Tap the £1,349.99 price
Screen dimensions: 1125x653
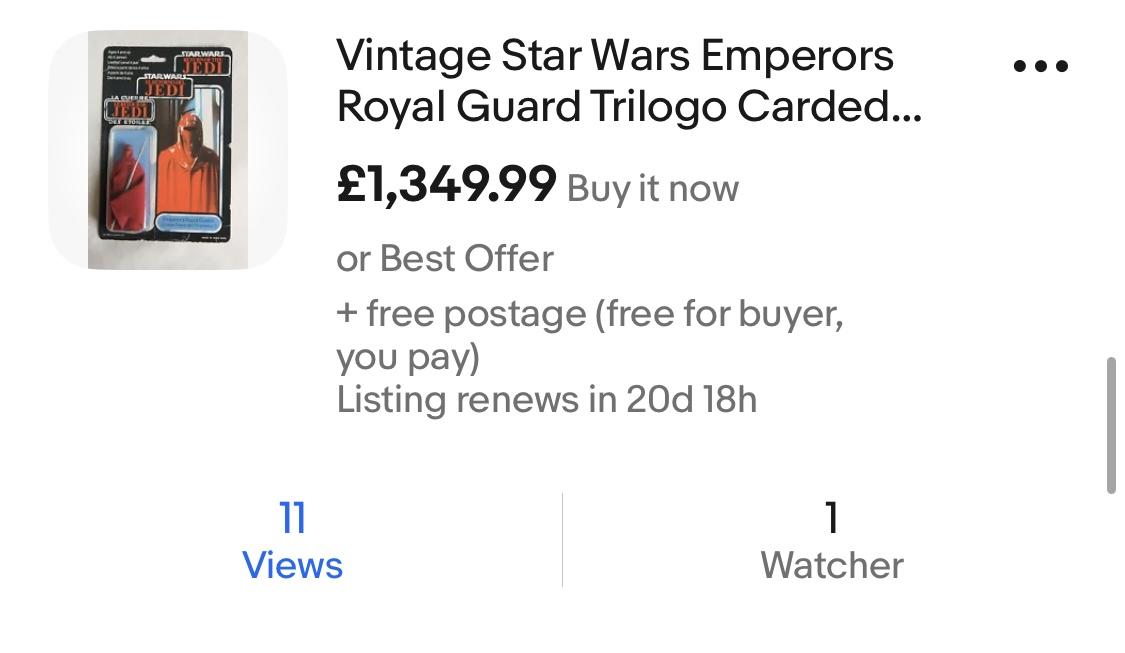pos(446,184)
